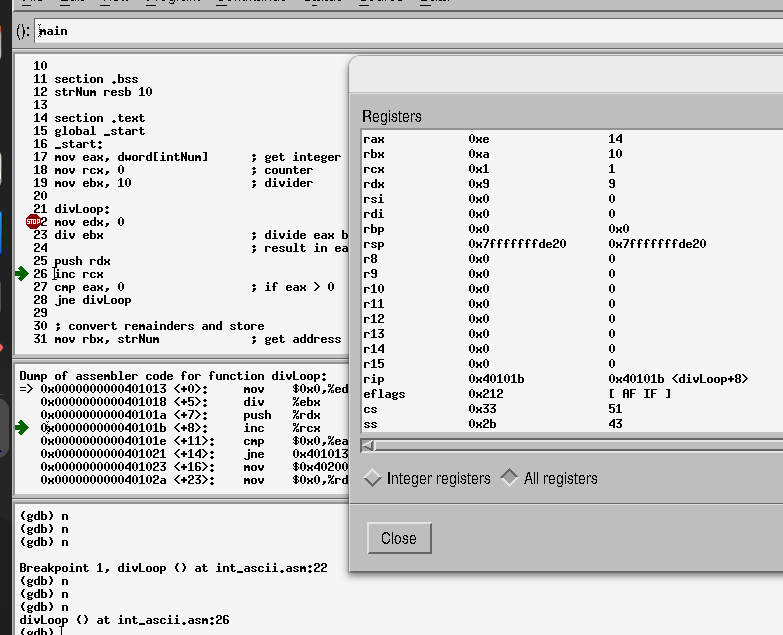Select the rsi register row

tap(572, 199)
